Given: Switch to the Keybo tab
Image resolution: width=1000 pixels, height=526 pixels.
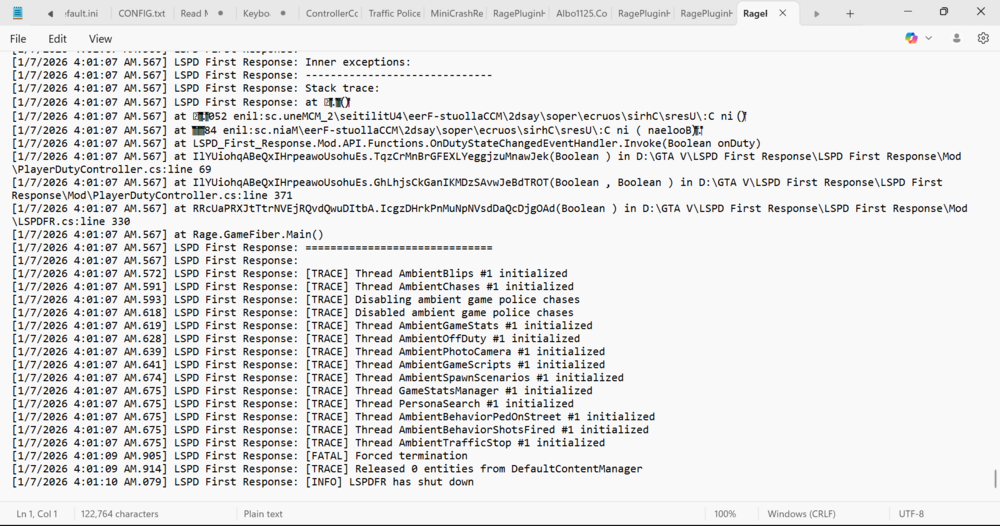Looking at the screenshot, I should pyautogui.click(x=256, y=13).
